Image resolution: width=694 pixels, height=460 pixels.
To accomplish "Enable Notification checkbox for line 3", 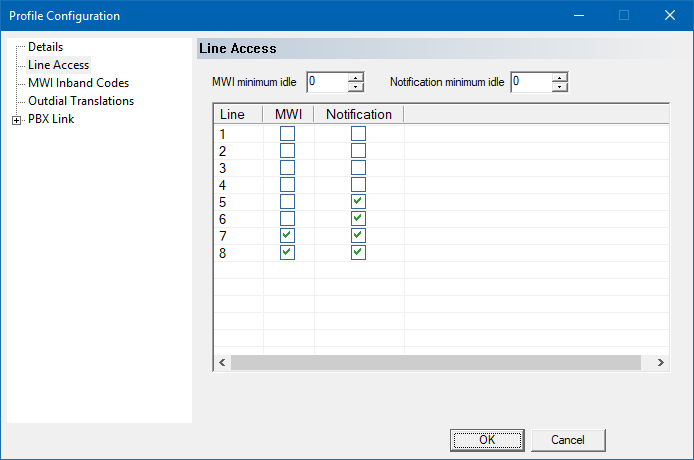I will coord(359,168).
